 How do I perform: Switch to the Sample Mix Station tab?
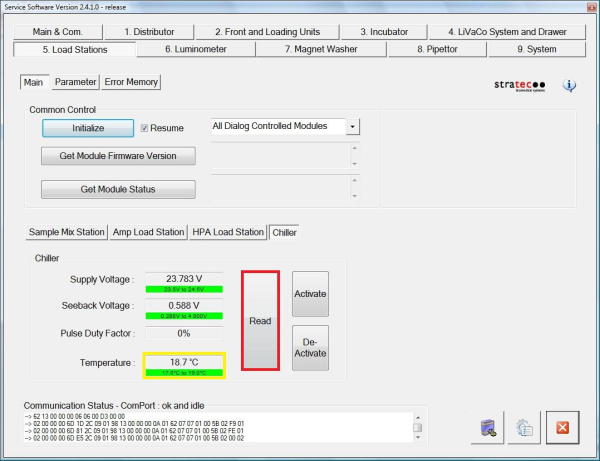pyautogui.click(x=66, y=231)
